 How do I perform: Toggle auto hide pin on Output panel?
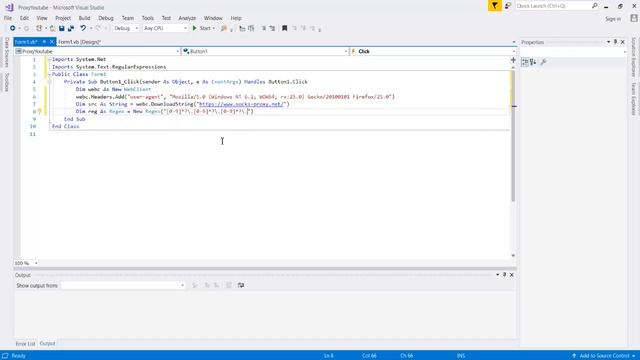(x=504, y=275)
